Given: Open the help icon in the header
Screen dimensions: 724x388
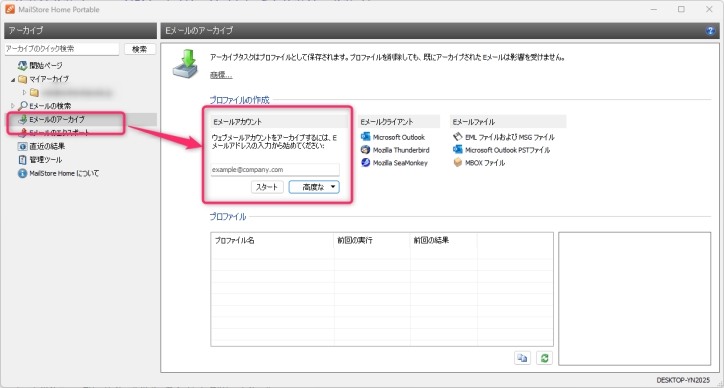Looking at the screenshot, I should 710,31.
